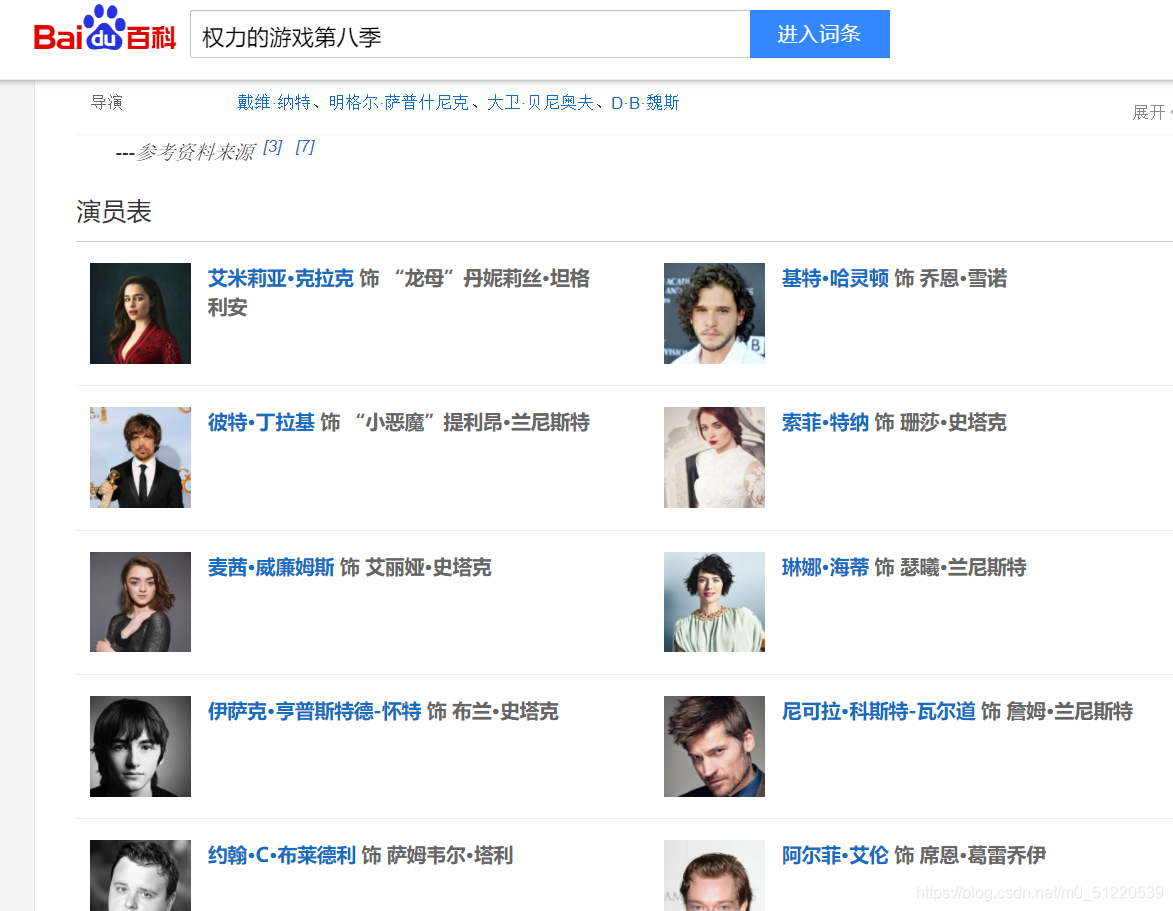Open actor link 阿尔菲·艾伦

pos(835,855)
